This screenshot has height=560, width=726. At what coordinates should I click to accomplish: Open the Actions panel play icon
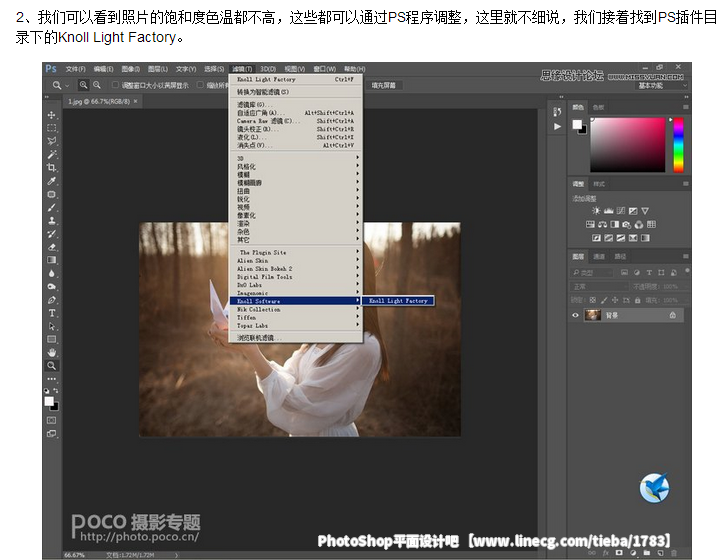click(x=557, y=126)
